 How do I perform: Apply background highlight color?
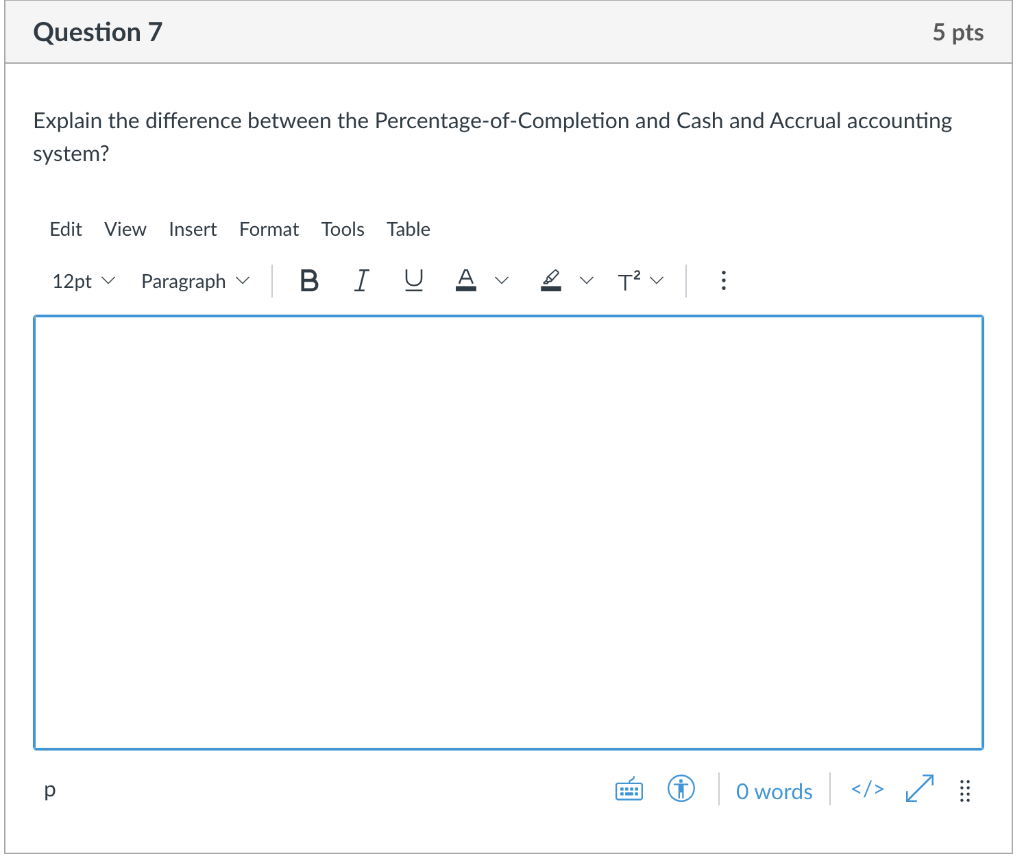pos(551,281)
